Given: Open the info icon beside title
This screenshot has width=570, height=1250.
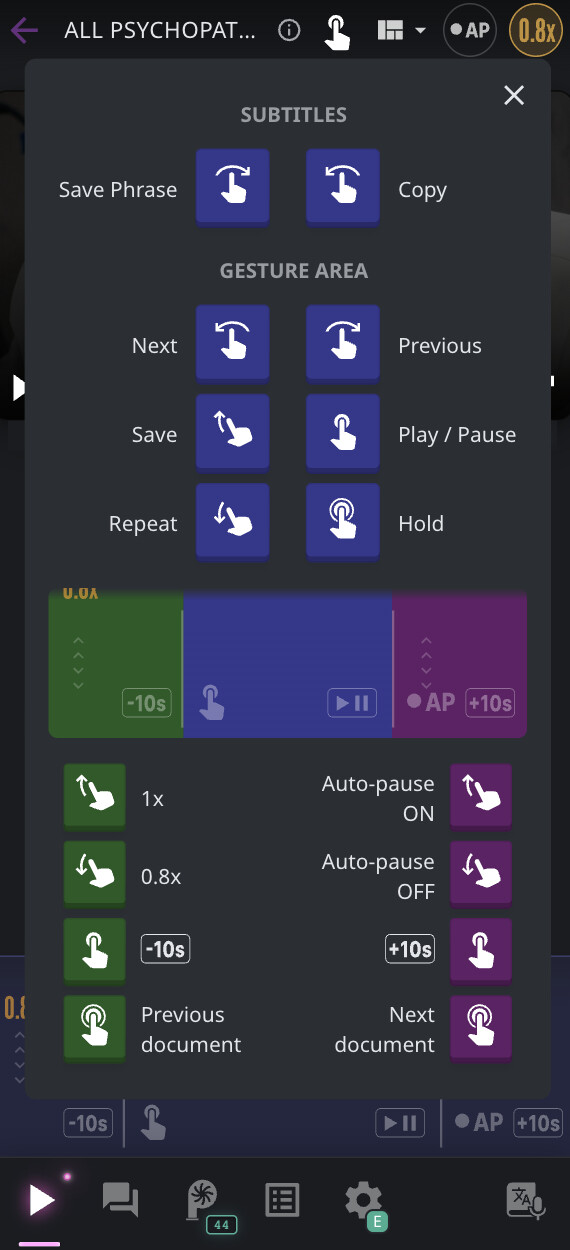Looking at the screenshot, I should pos(289,30).
